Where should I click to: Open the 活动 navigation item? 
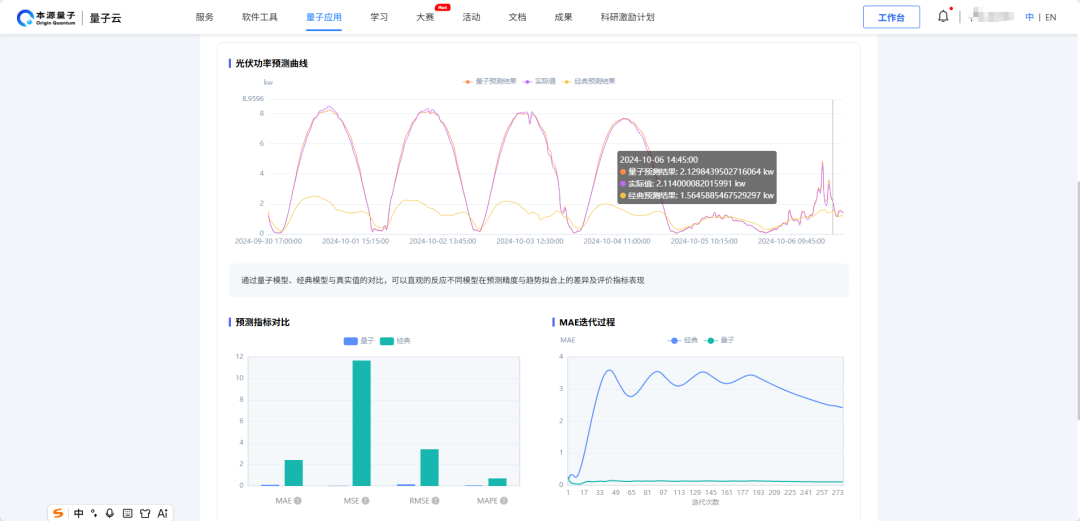click(x=471, y=17)
